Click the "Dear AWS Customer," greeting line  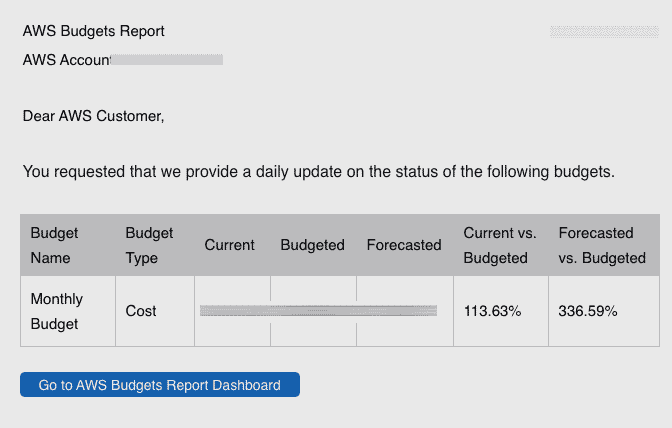click(x=93, y=116)
